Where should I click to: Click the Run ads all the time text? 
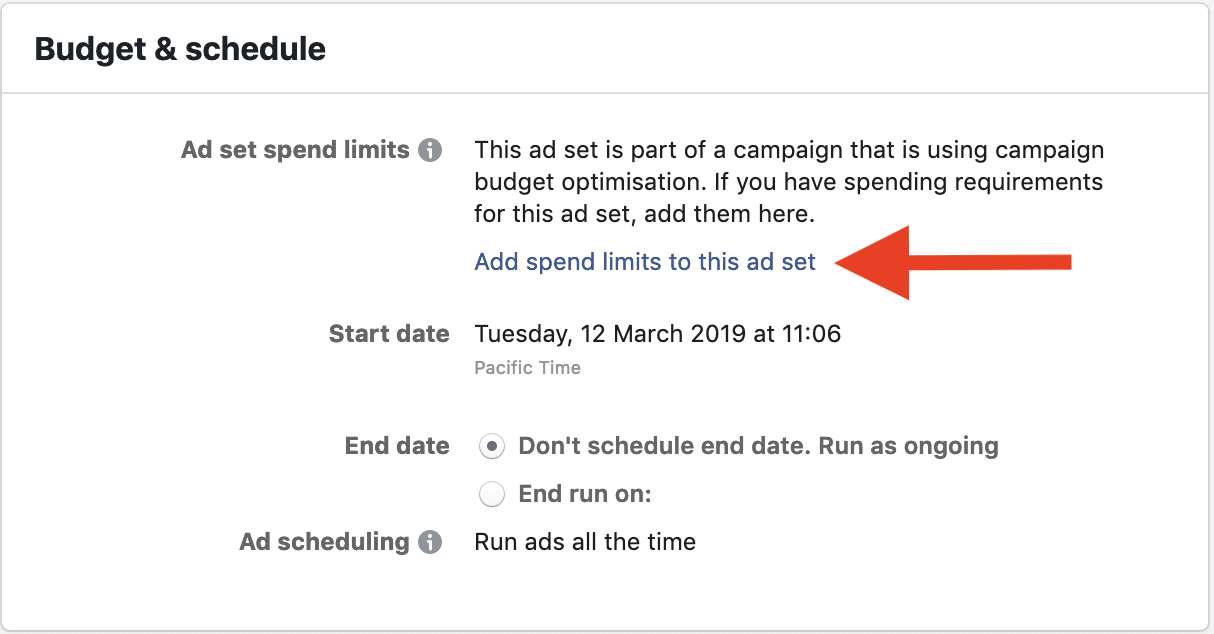coord(585,542)
